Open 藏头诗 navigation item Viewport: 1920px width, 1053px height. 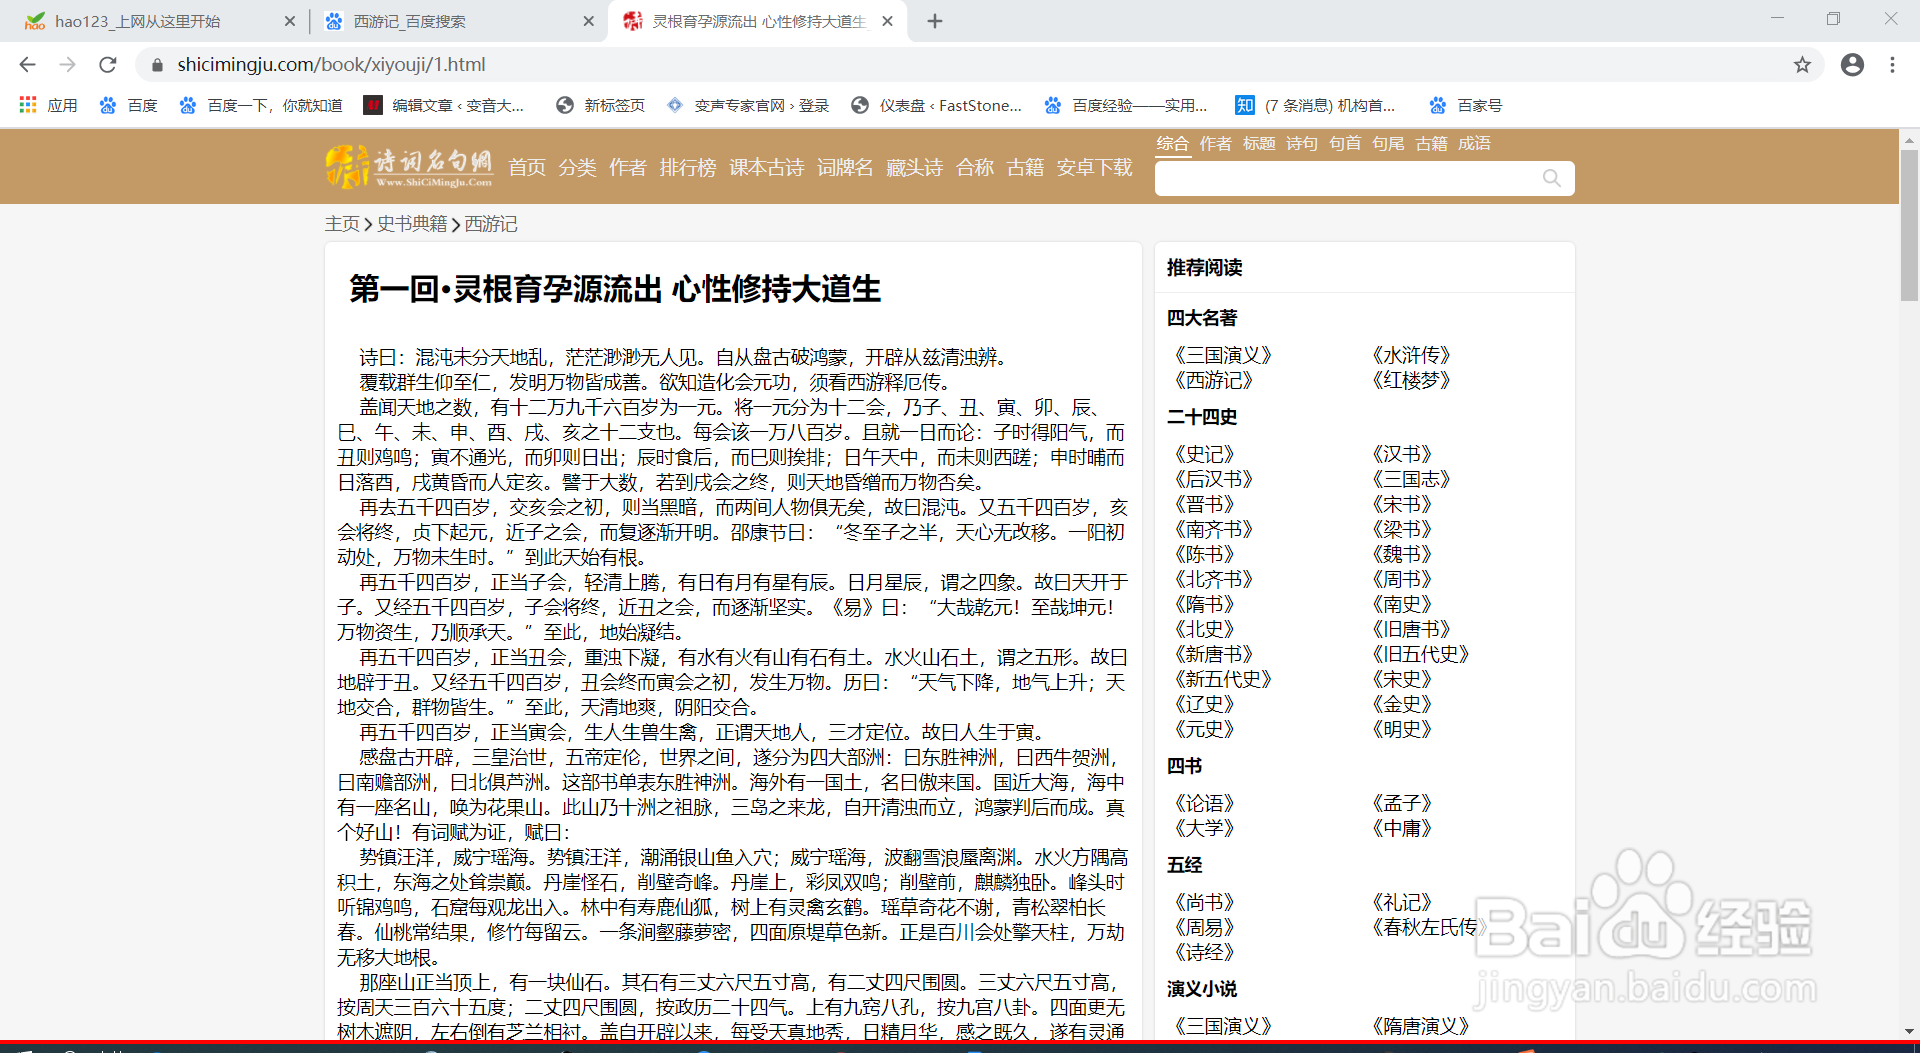pyautogui.click(x=915, y=167)
